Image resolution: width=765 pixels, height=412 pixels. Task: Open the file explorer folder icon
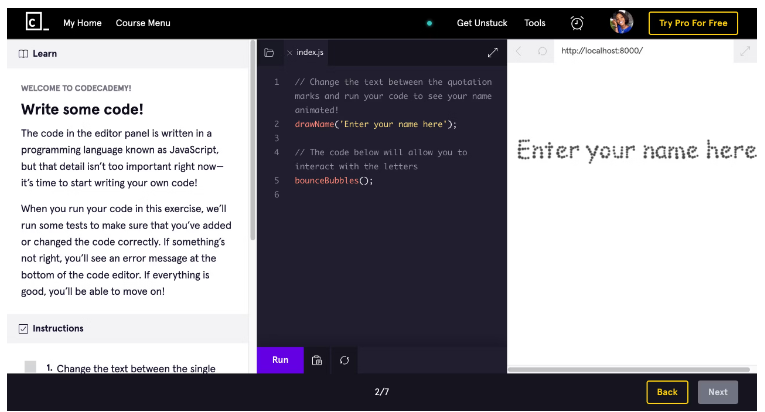point(269,52)
